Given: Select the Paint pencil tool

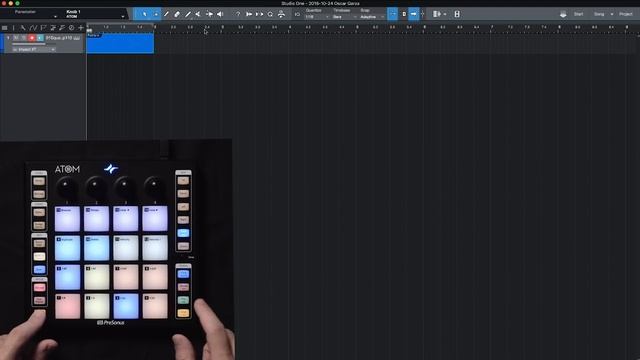Looking at the screenshot, I should 187,14.
